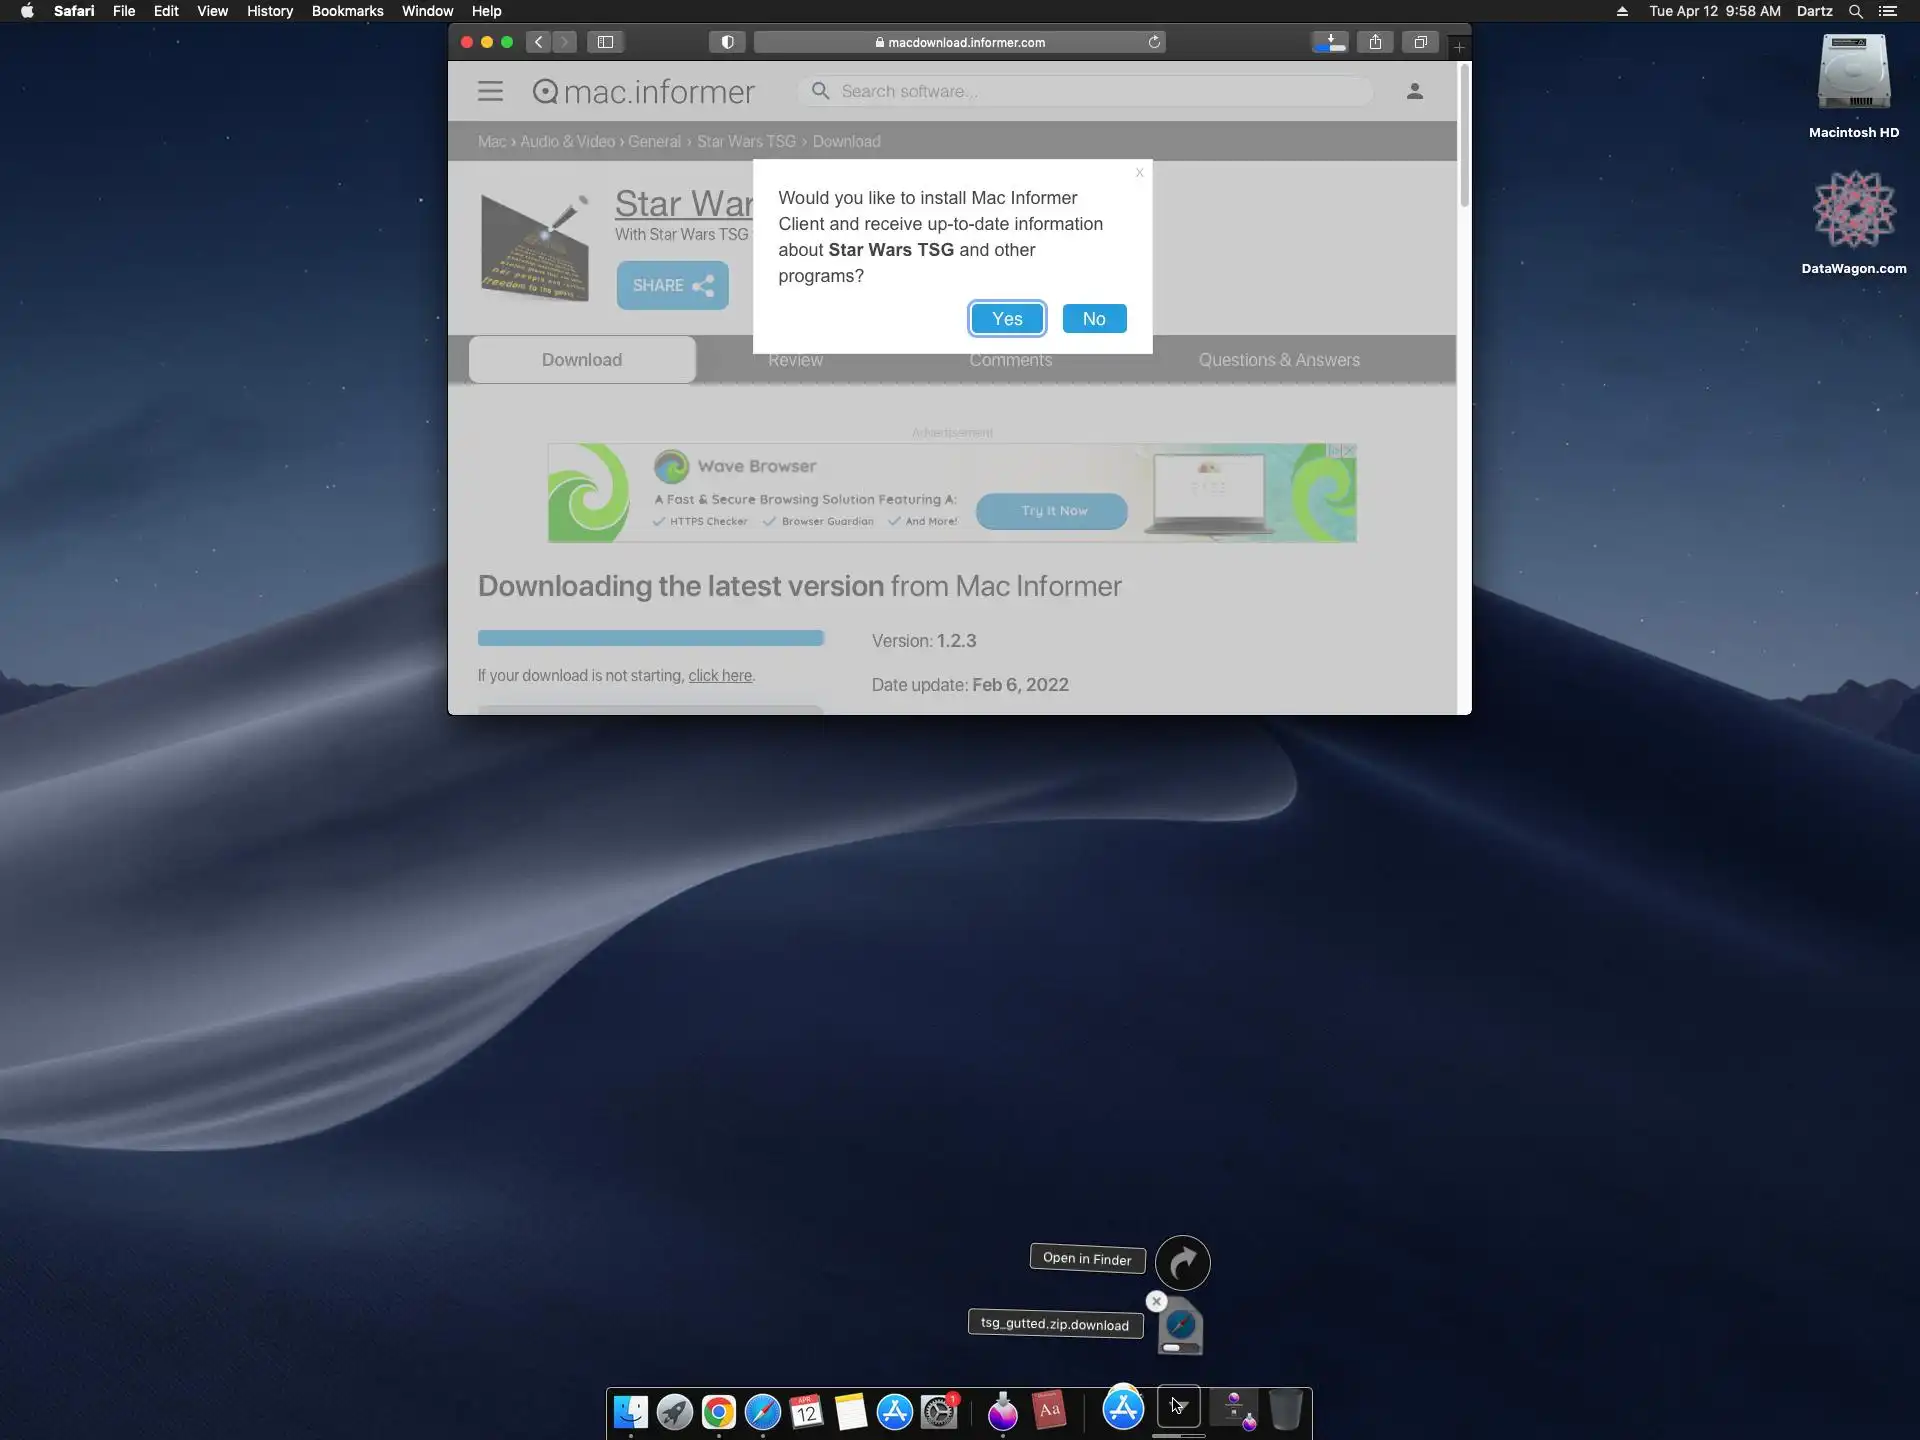Cancel tsg_gutted.zip download with X badge
This screenshot has height=1440, width=1920.
1156,1301
